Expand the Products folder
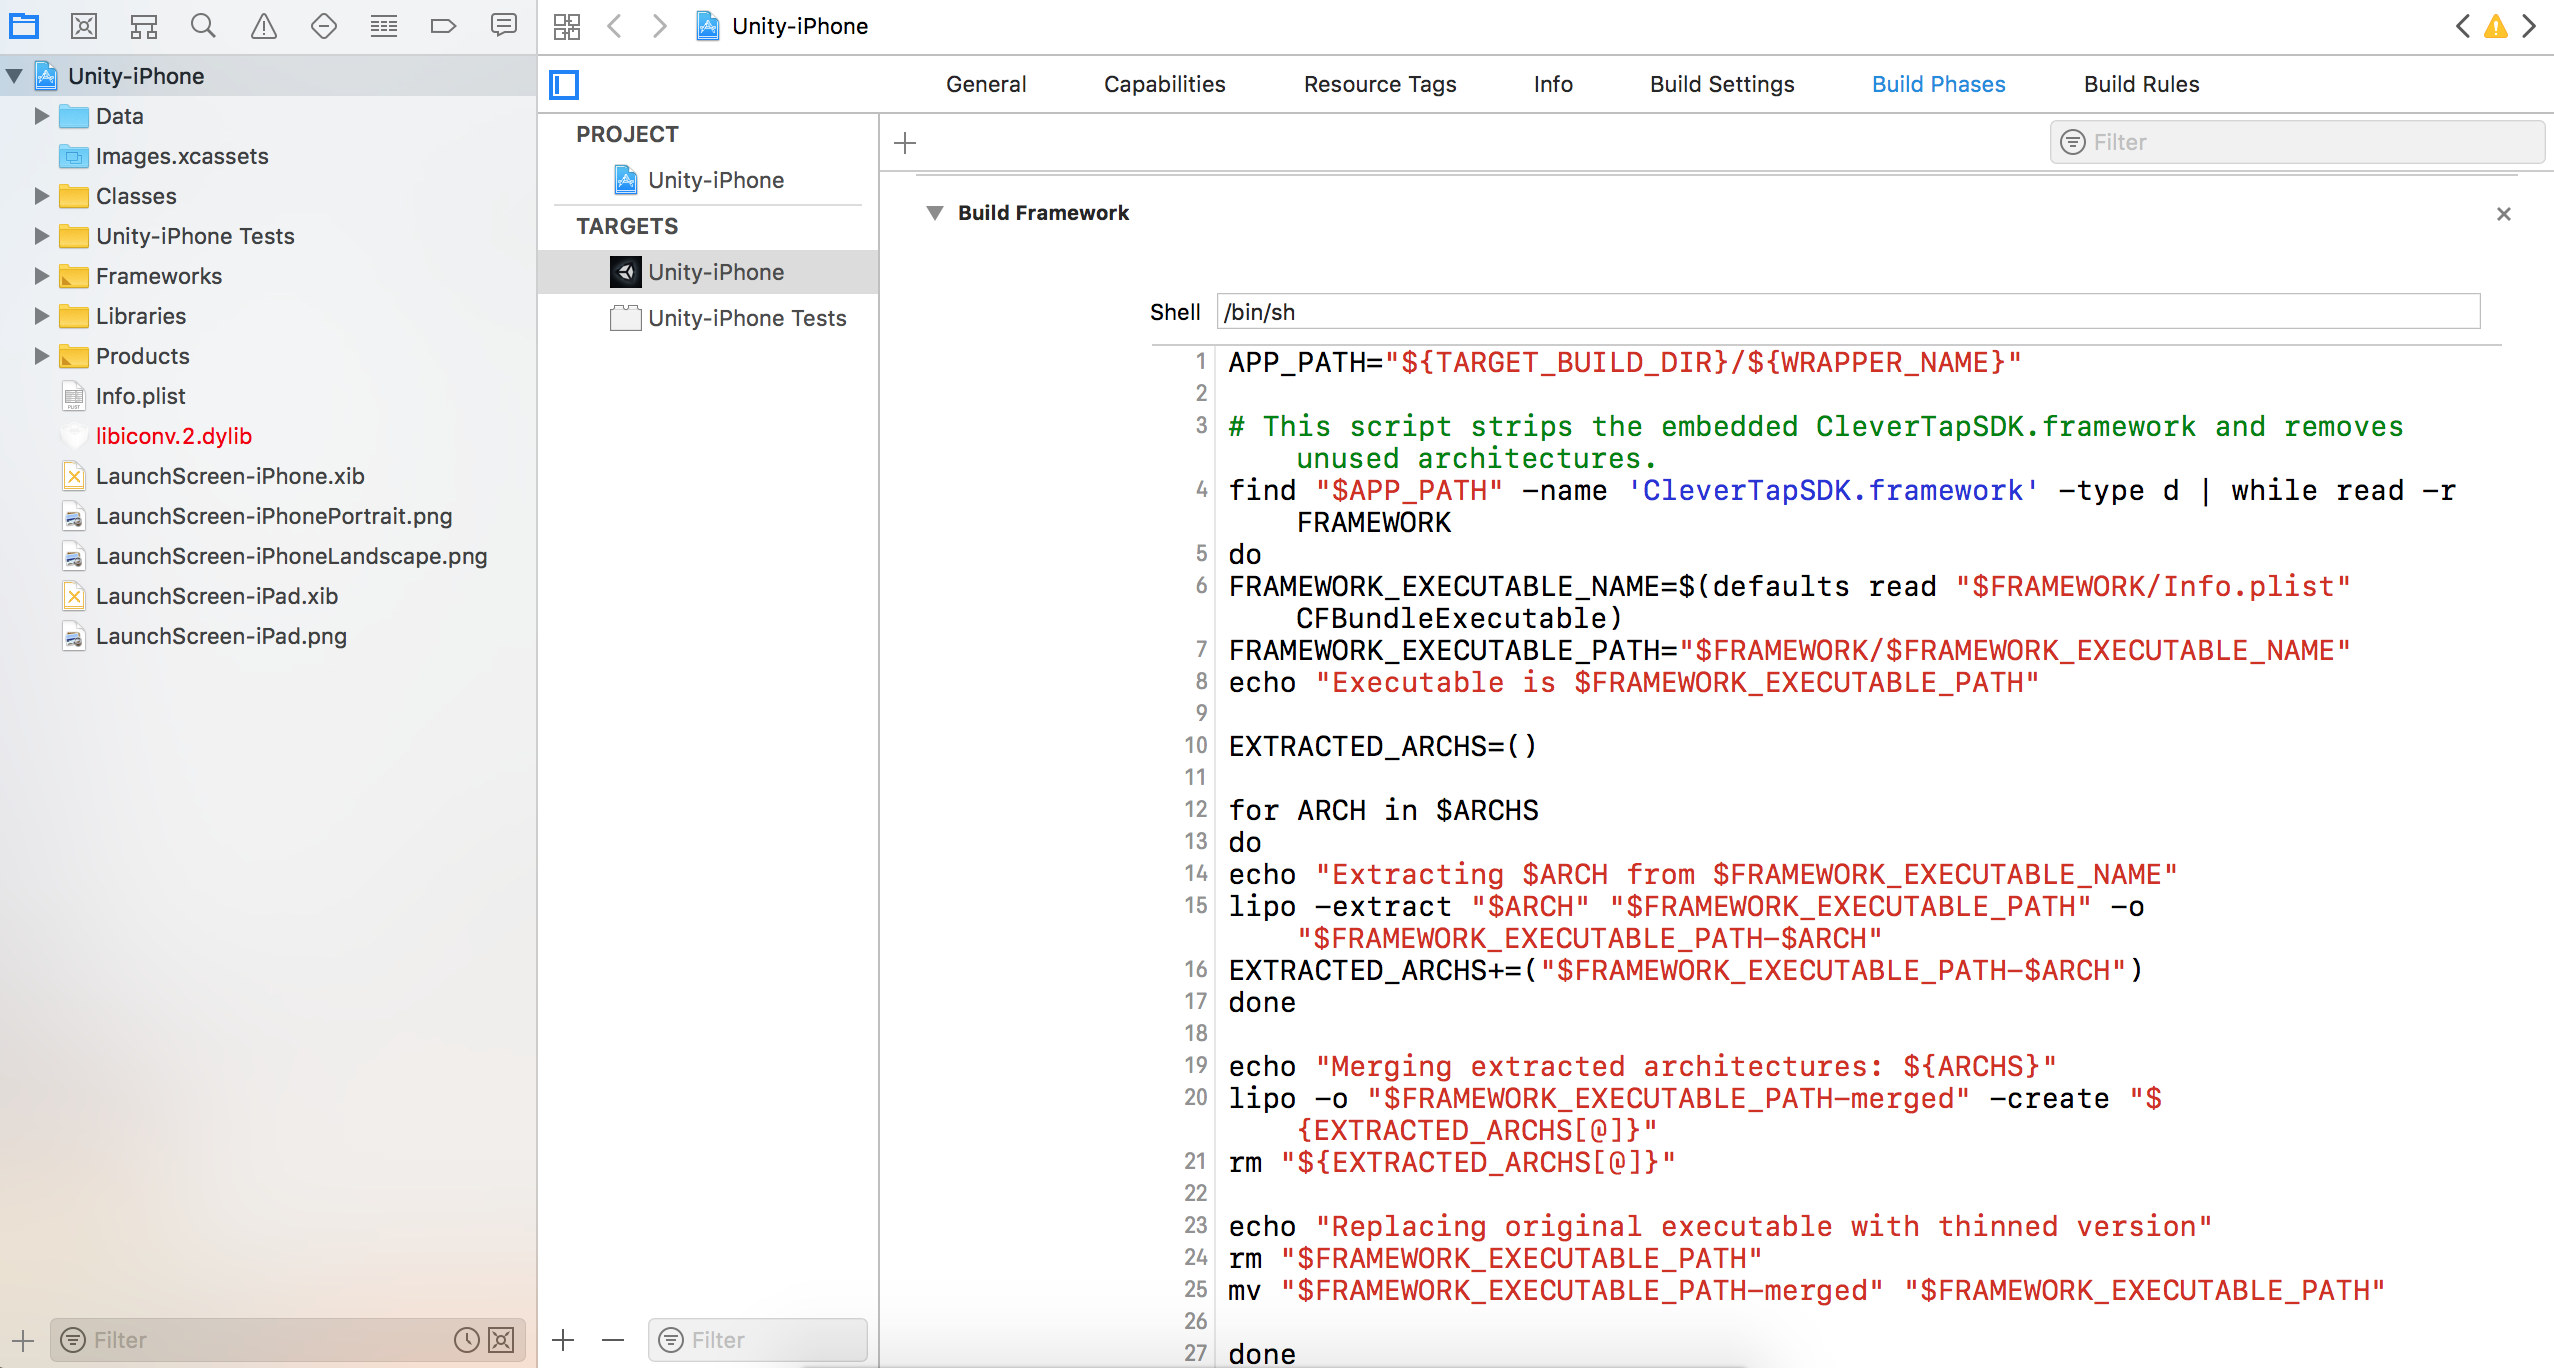 (41, 356)
